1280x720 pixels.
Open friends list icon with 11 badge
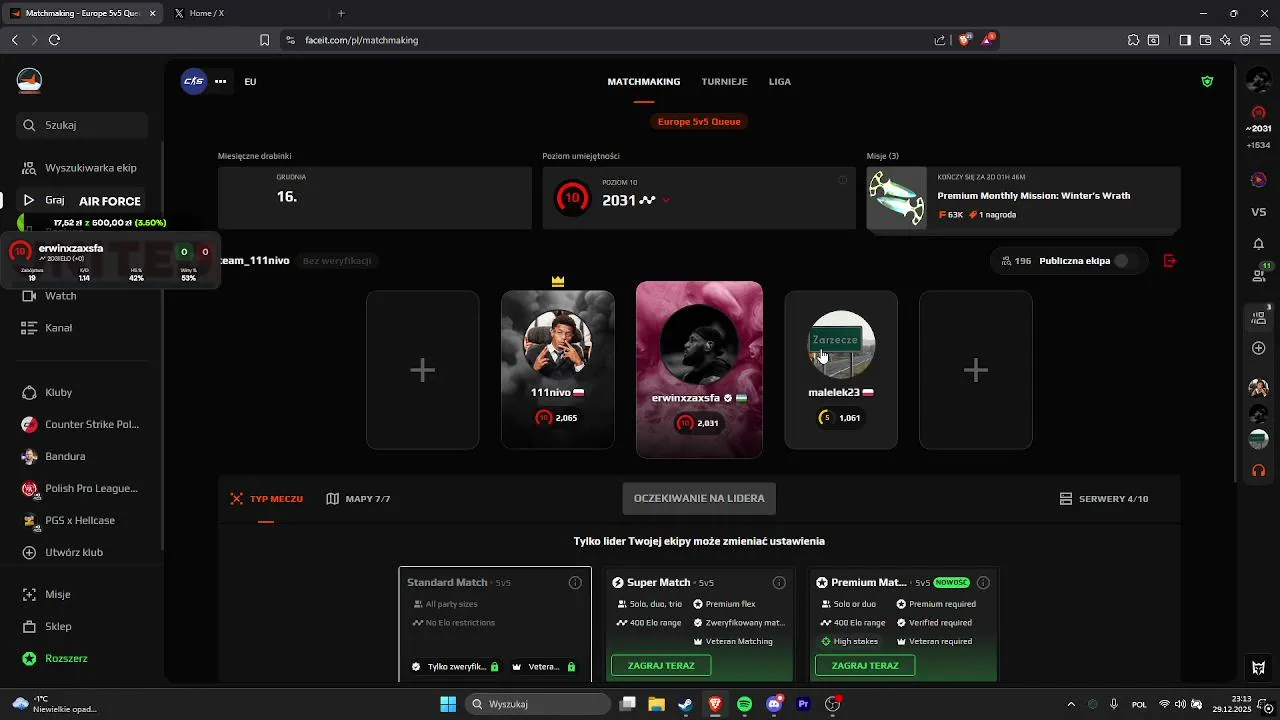pos(1259,274)
